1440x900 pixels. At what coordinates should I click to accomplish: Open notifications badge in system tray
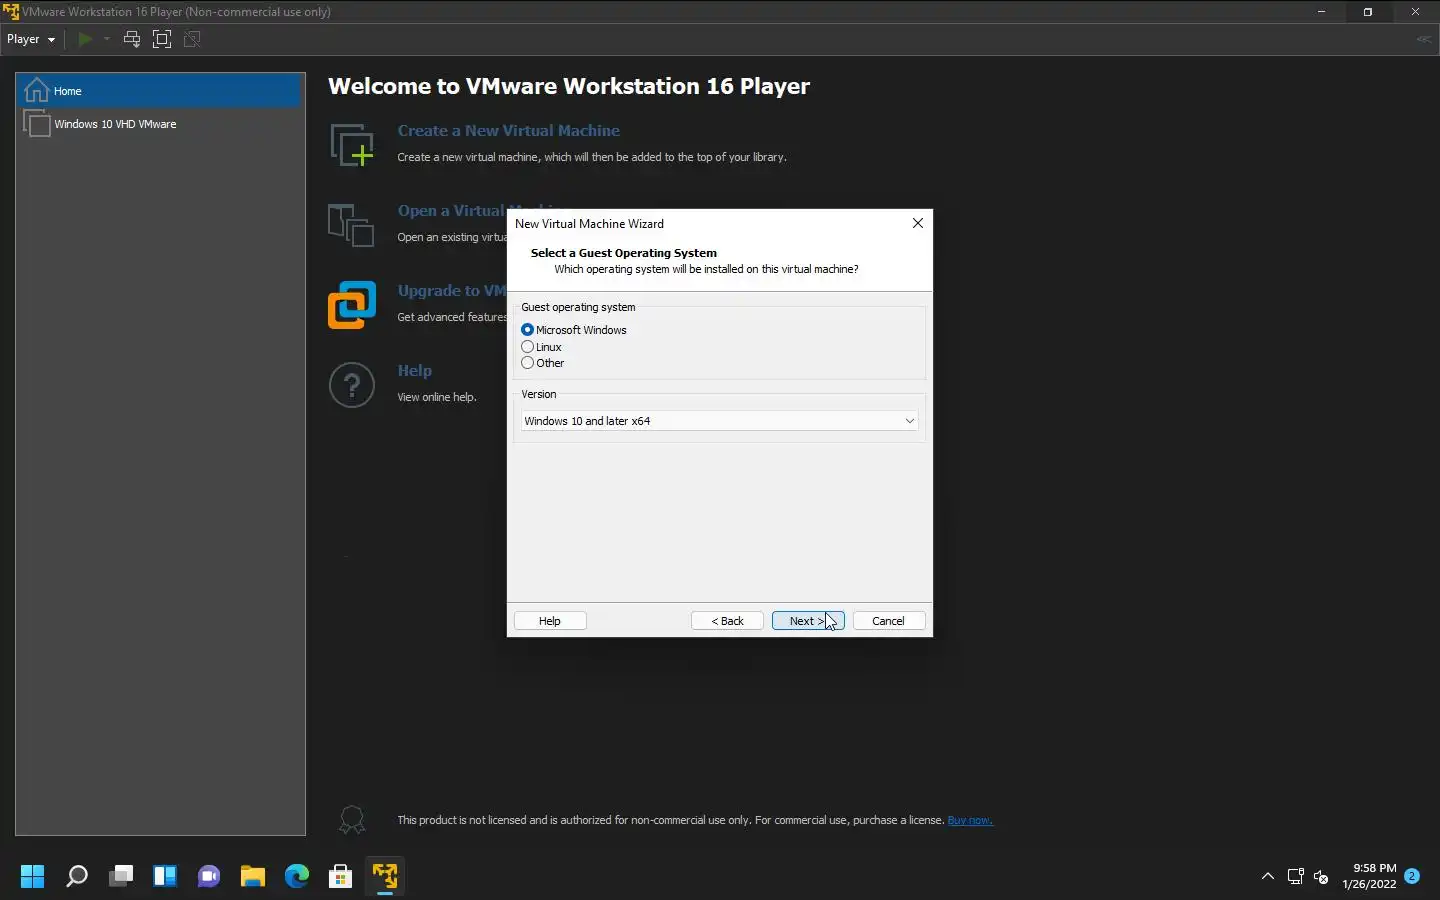click(1412, 876)
